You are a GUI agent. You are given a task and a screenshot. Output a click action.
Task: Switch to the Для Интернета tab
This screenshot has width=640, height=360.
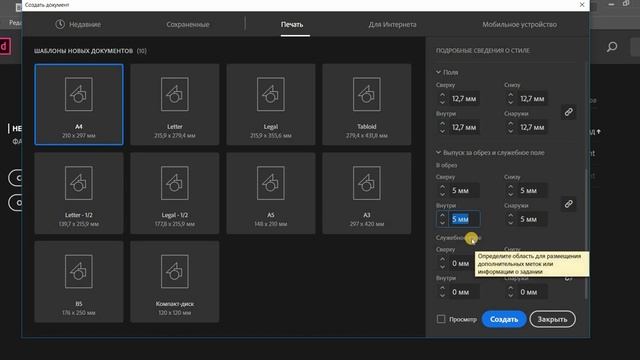392,24
